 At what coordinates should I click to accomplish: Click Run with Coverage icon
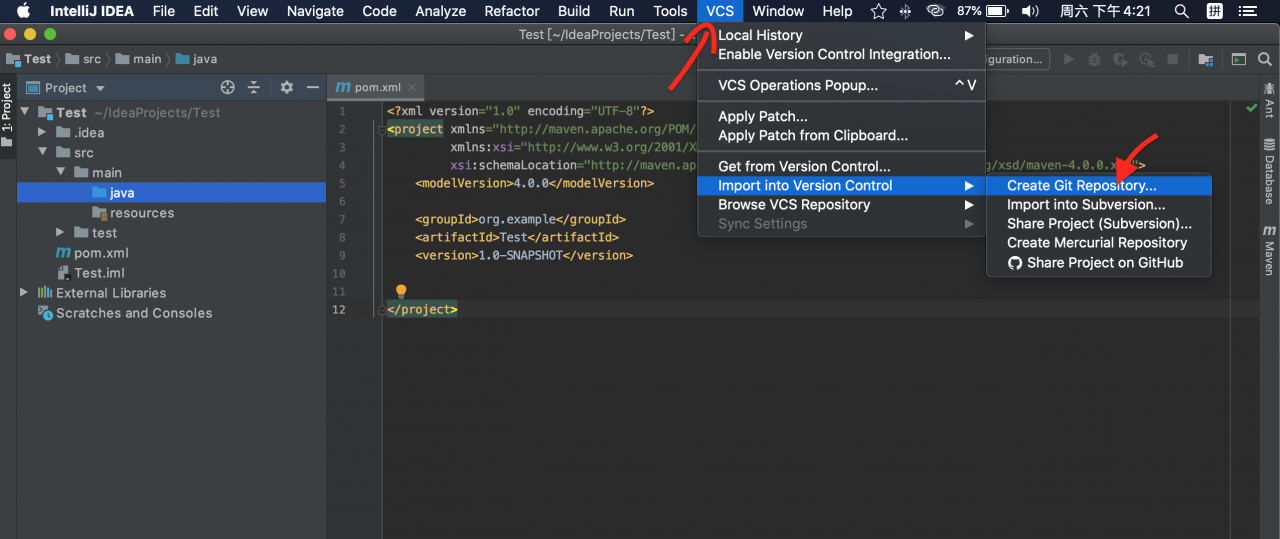coord(1121,59)
